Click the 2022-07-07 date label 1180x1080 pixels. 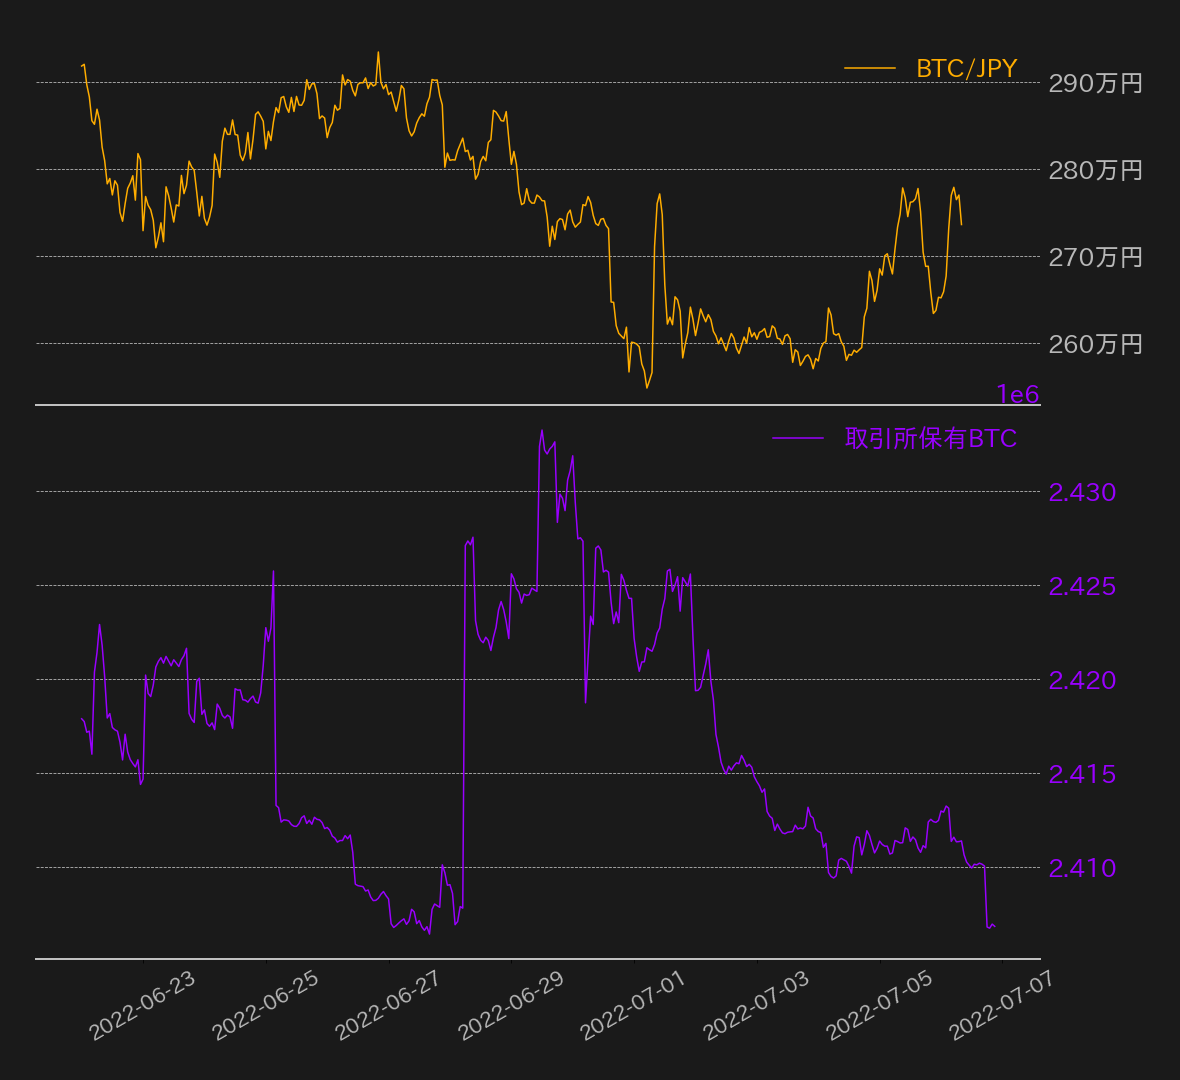1002,1005
